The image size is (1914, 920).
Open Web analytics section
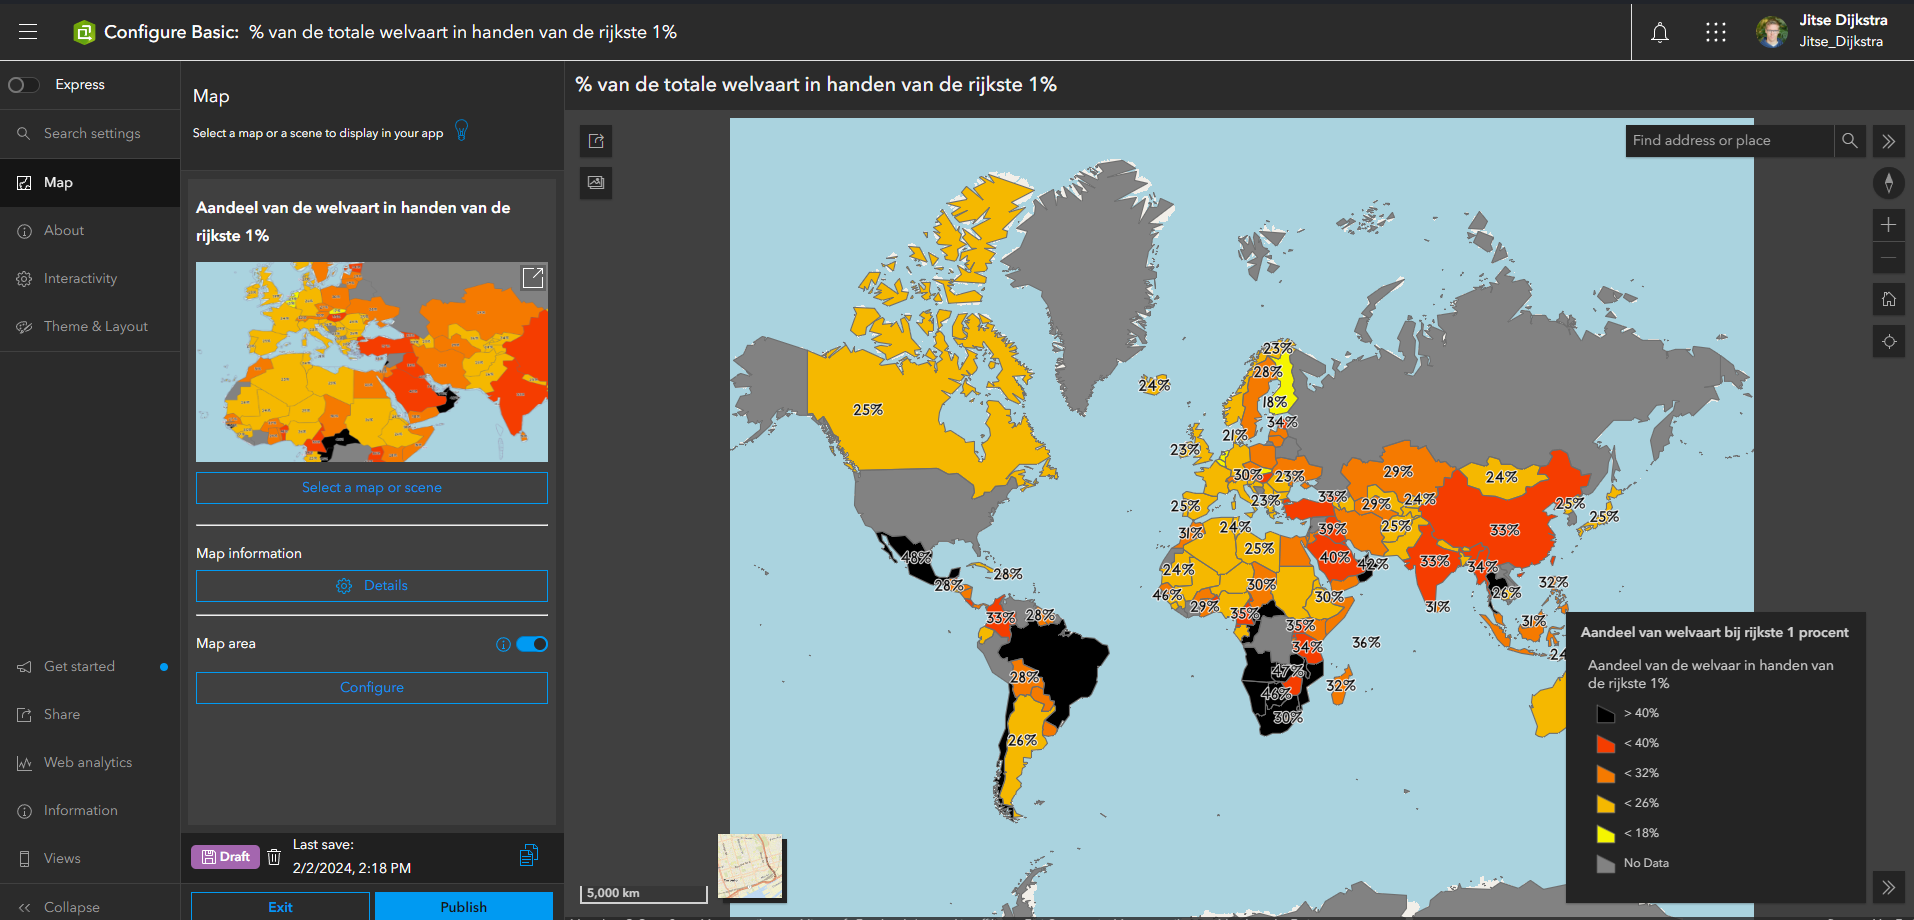(x=90, y=762)
